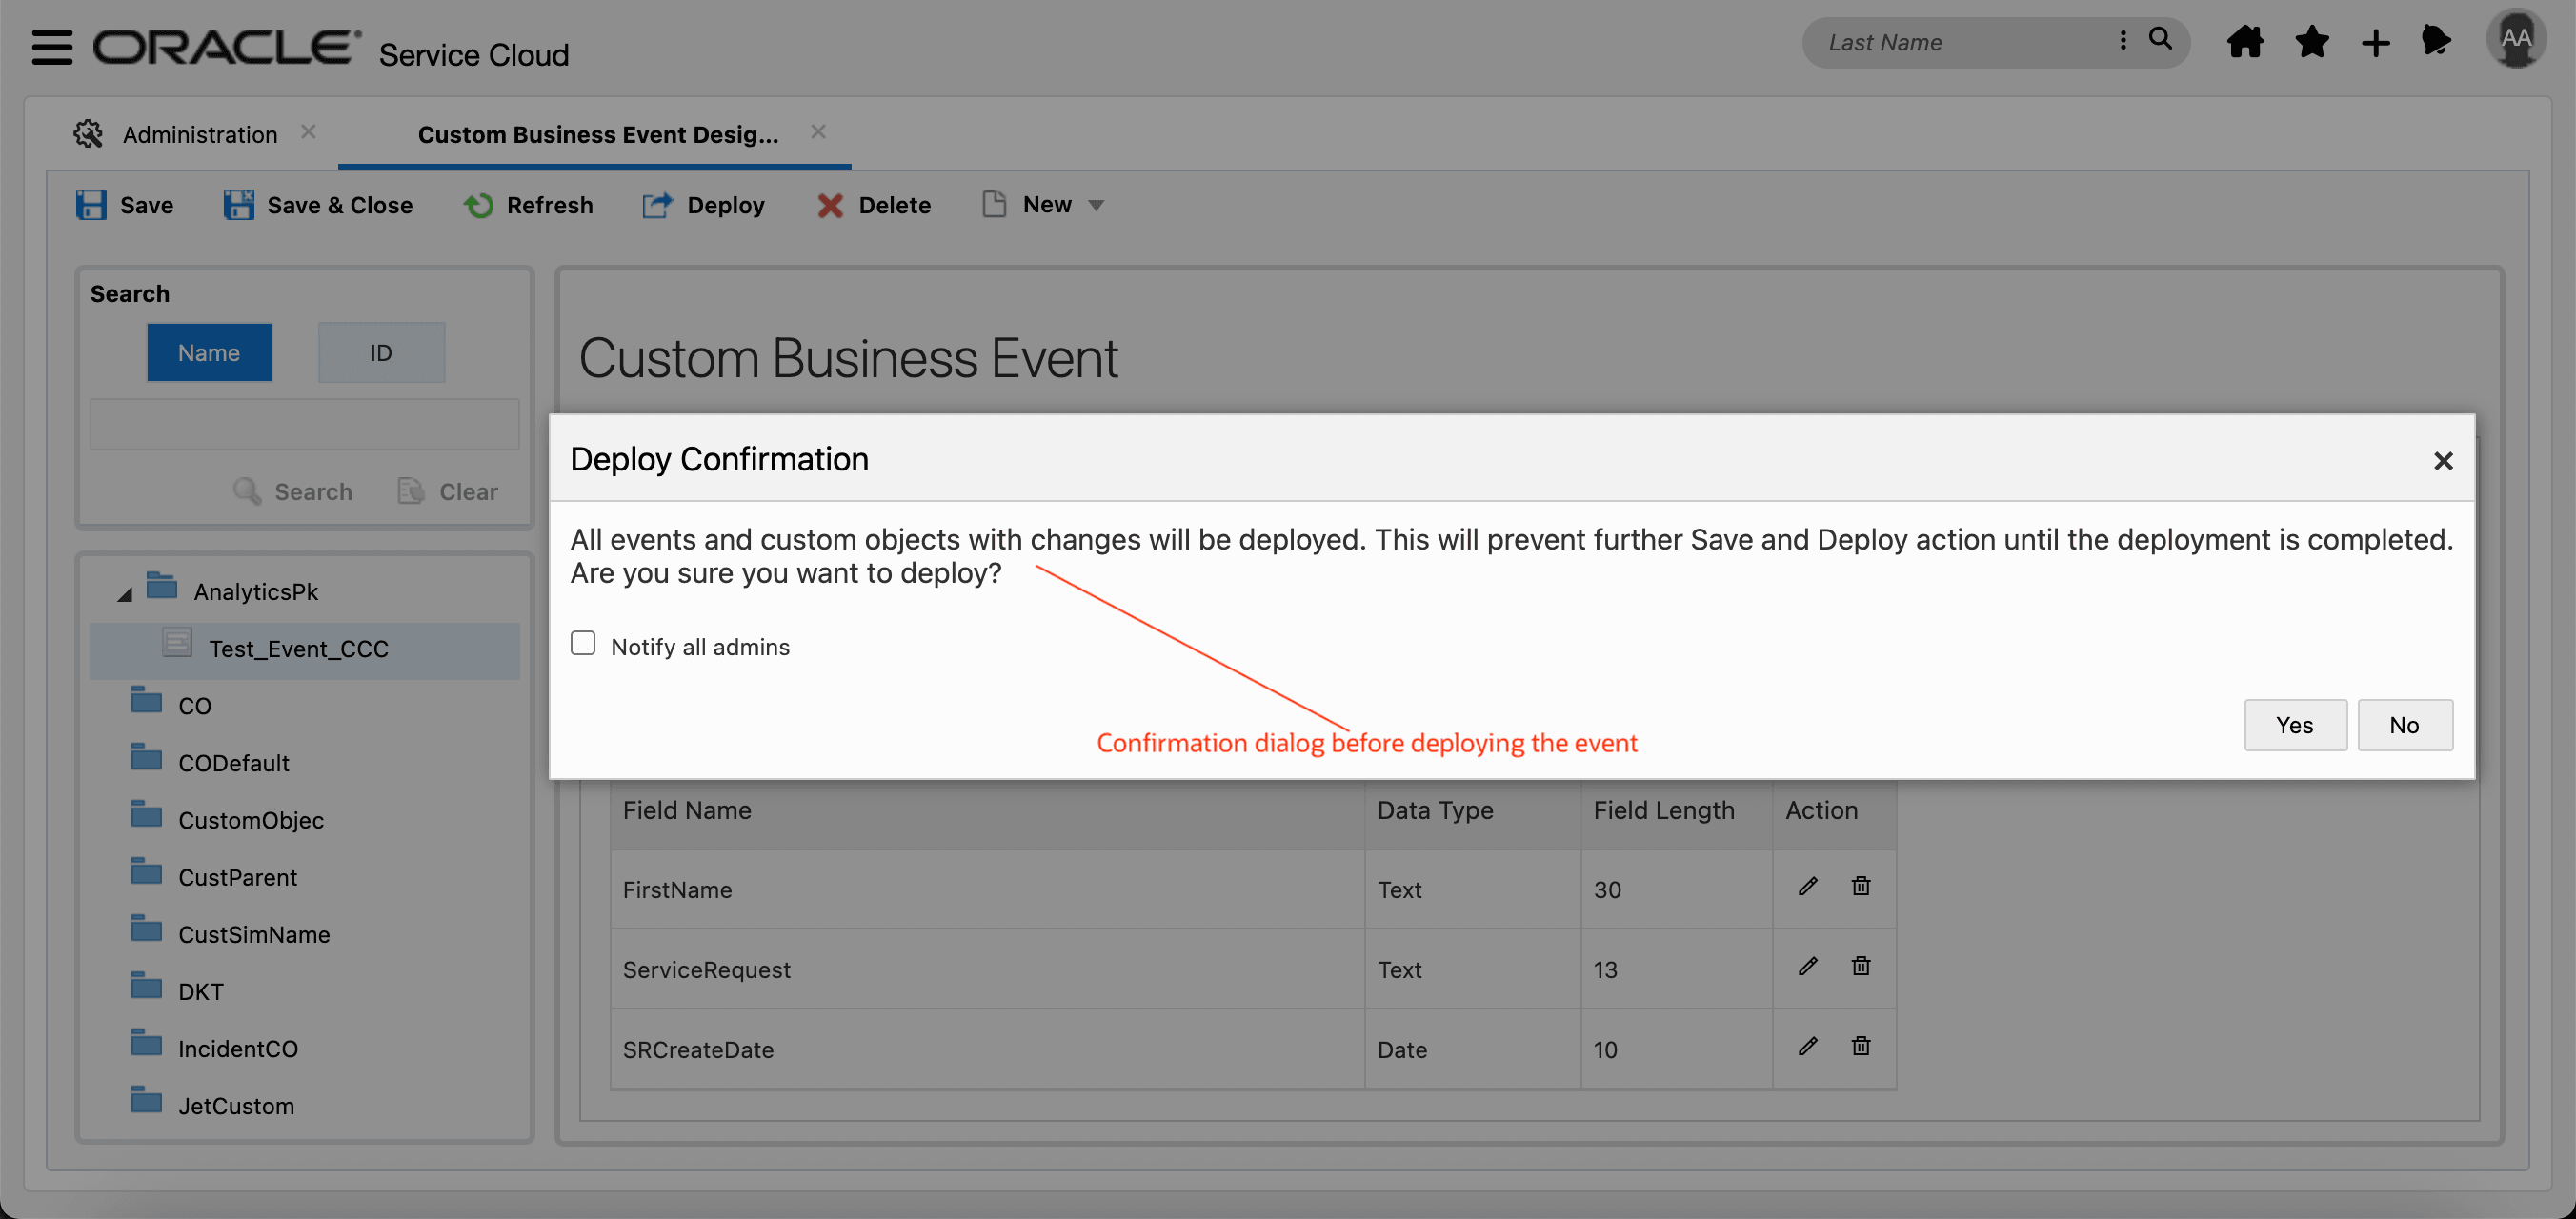Viewport: 2576px width, 1219px height.
Task: Click the Deploy toolbar icon
Action: pyautogui.click(x=657, y=205)
